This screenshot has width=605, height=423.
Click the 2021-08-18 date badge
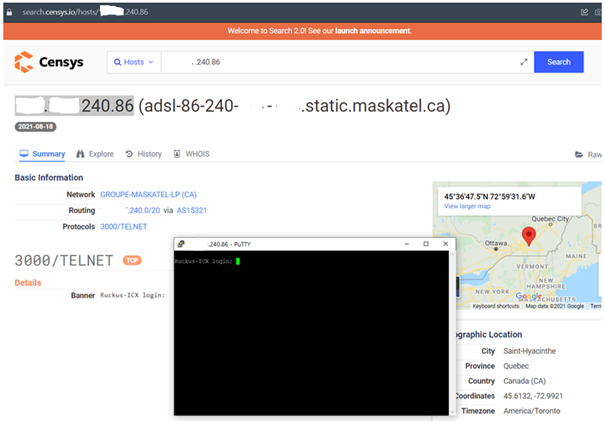[x=35, y=127]
